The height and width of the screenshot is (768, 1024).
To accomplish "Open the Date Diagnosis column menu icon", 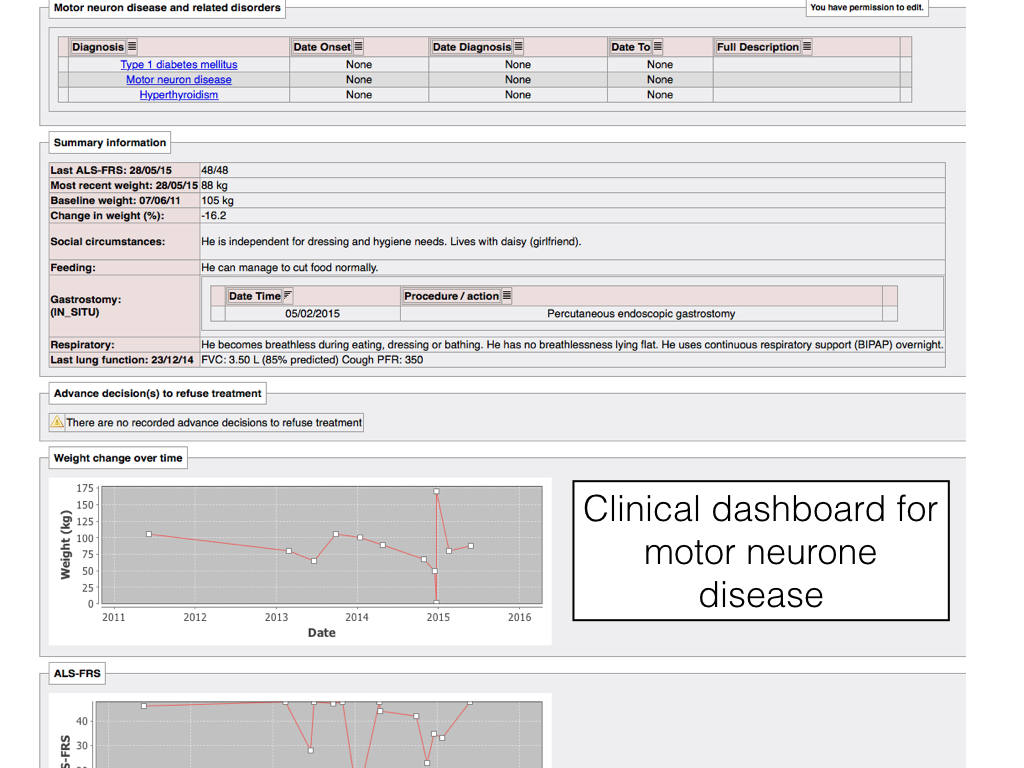I will click(519, 46).
